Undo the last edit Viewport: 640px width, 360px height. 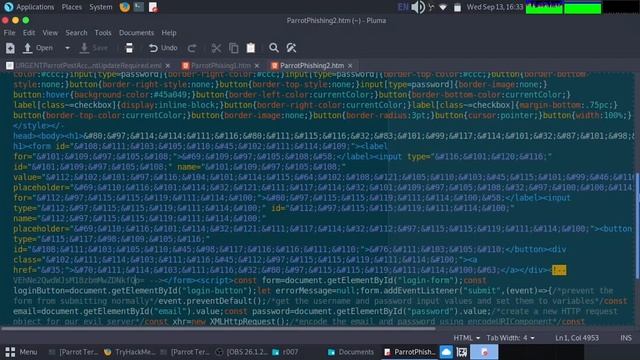[x=163, y=48]
